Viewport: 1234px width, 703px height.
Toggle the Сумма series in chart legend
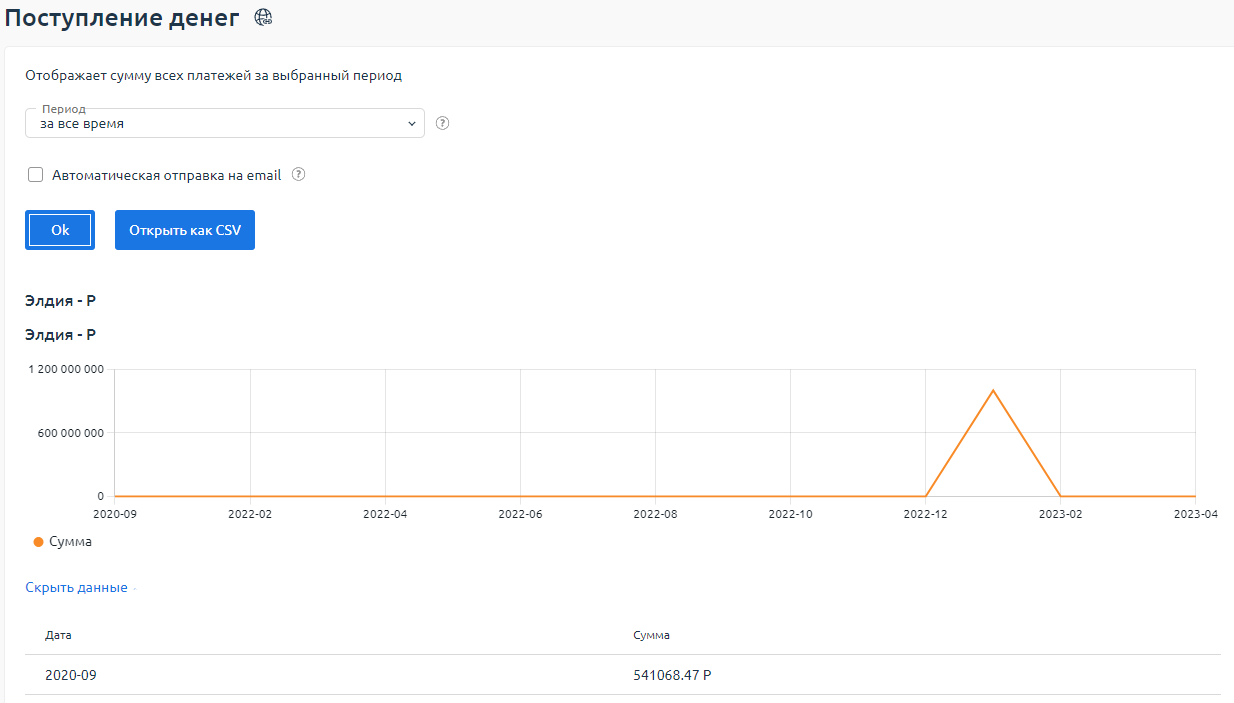click(70, 542)
